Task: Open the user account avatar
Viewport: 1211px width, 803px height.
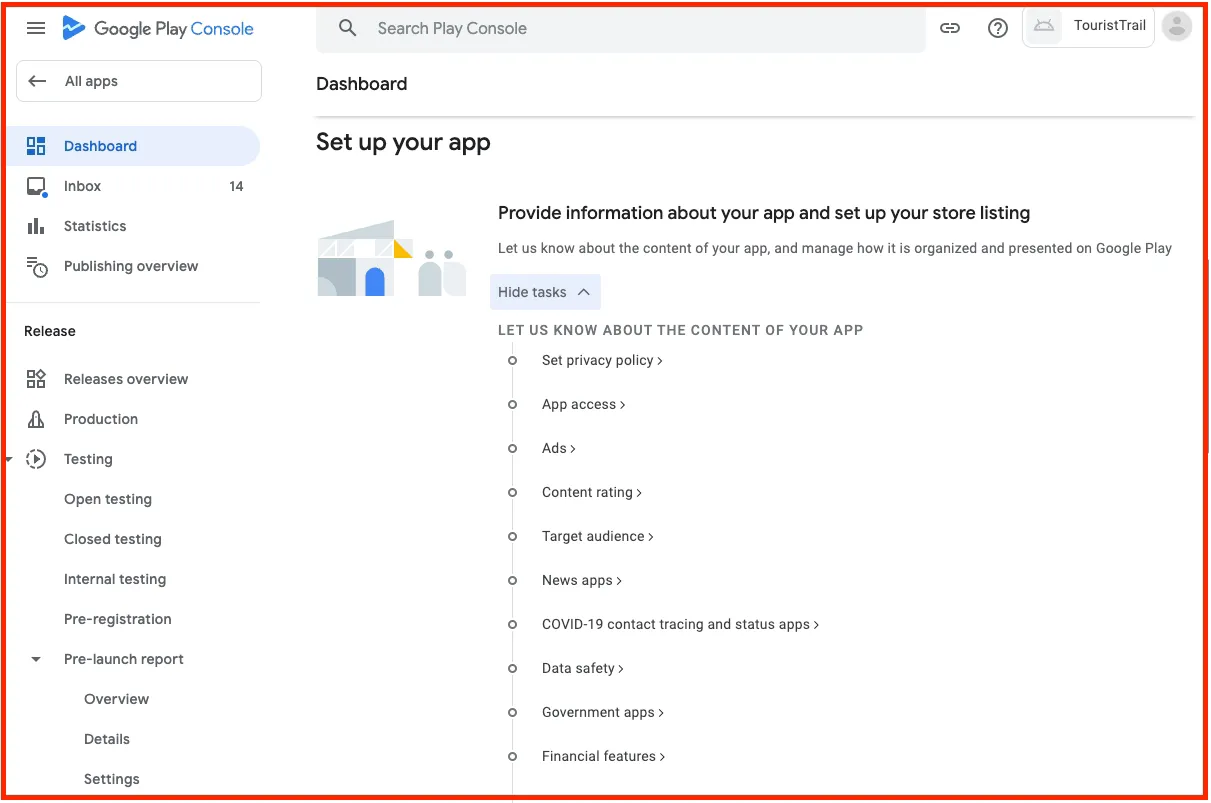Action: coord(1178,27)
